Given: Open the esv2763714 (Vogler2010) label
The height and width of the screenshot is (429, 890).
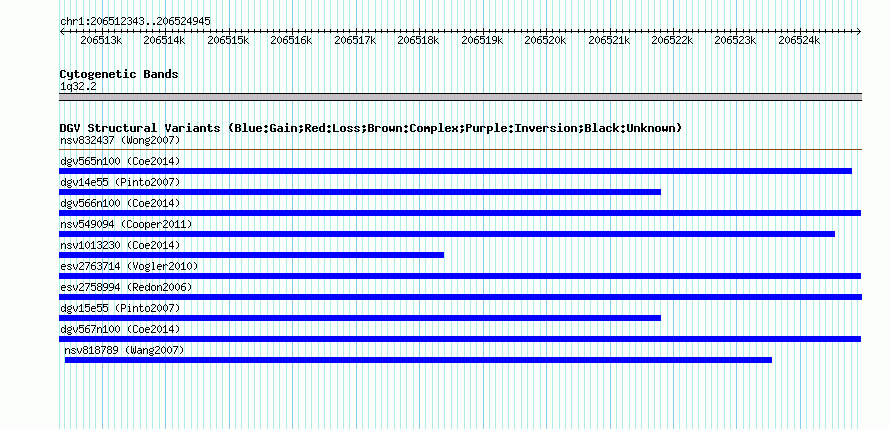Looking at the screenshot, I should pos(129,266).
